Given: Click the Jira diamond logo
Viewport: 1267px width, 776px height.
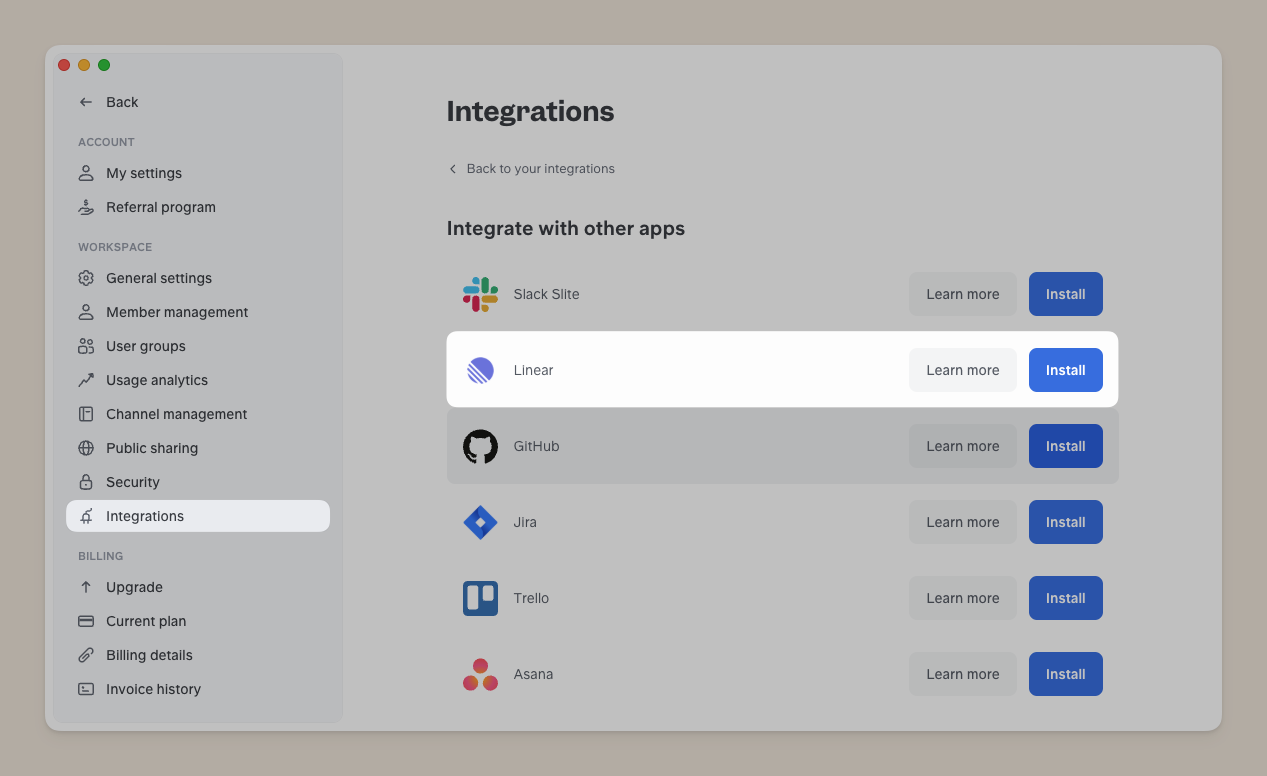Looking at the screenshot, I should (480, 522).
